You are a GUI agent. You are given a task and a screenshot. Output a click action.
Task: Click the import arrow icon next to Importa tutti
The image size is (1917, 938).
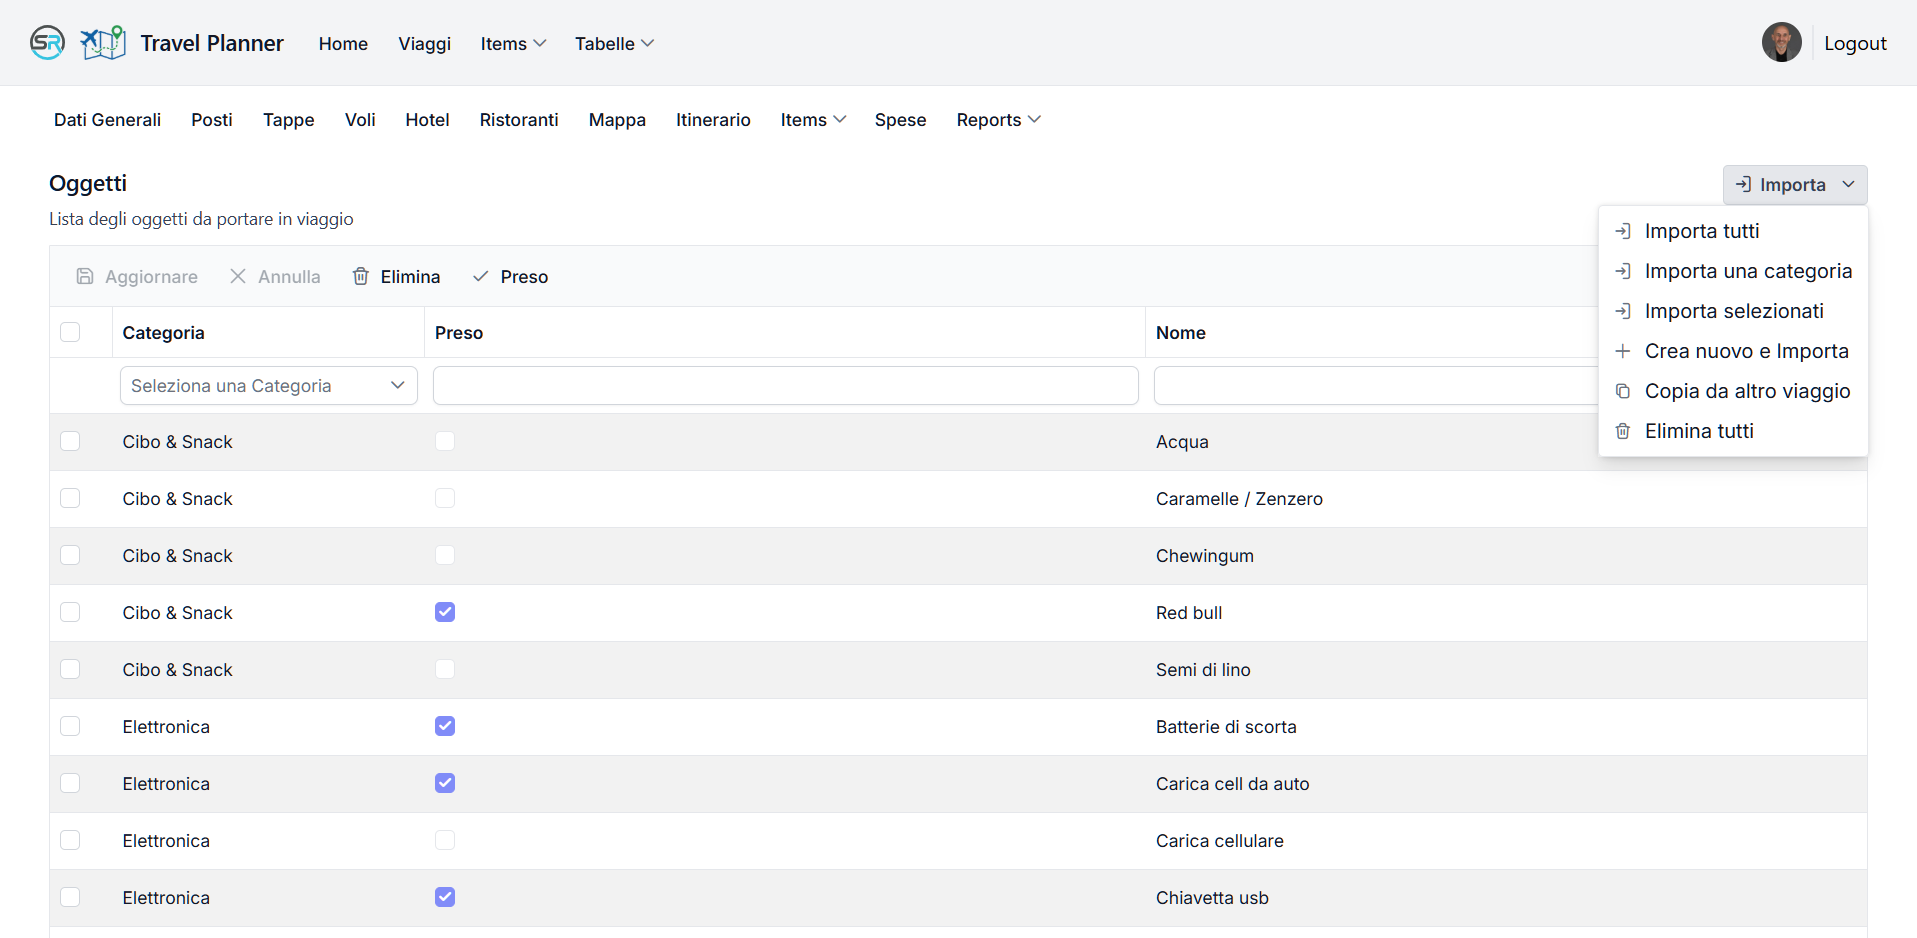(1623, 231)
